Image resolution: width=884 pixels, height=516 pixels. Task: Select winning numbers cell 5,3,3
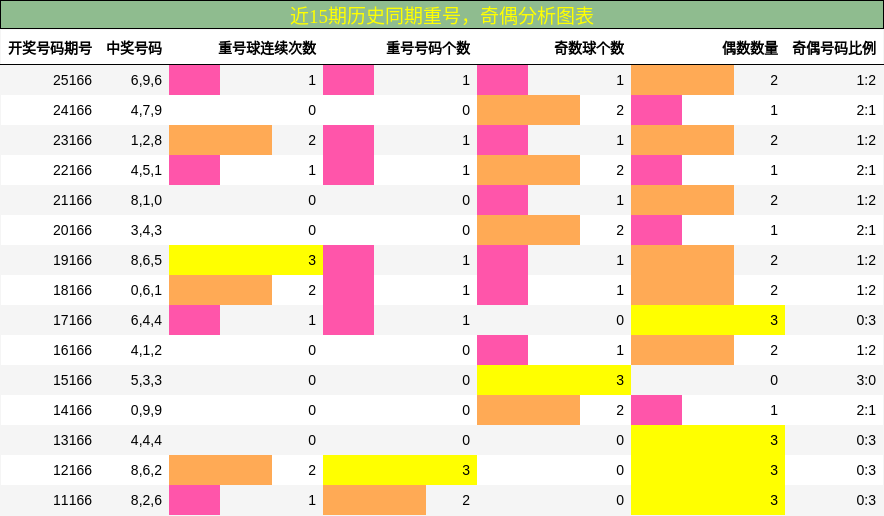146,380
